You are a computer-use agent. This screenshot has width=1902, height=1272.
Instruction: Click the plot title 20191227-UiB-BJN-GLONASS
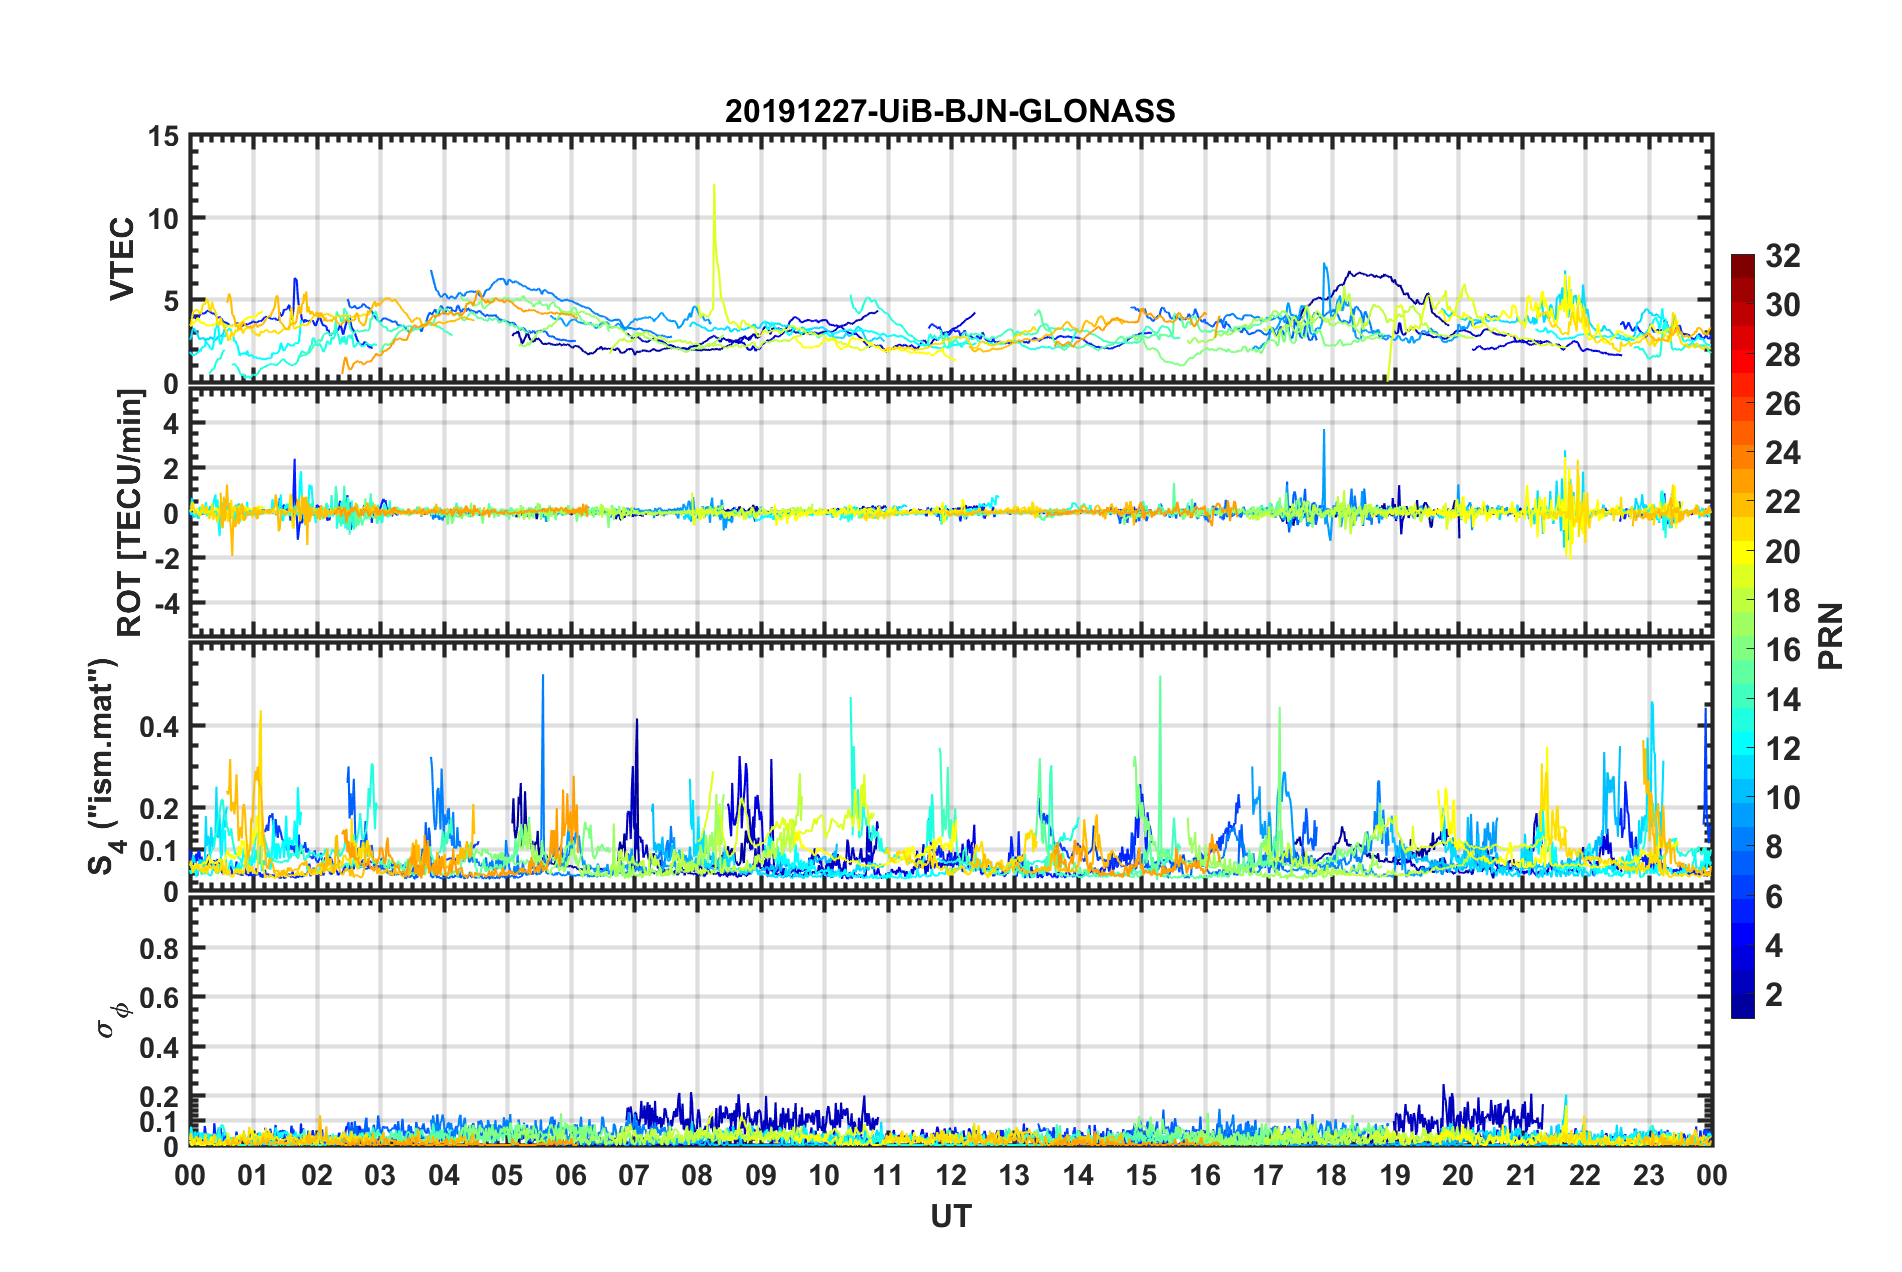[x=950, y=111]
